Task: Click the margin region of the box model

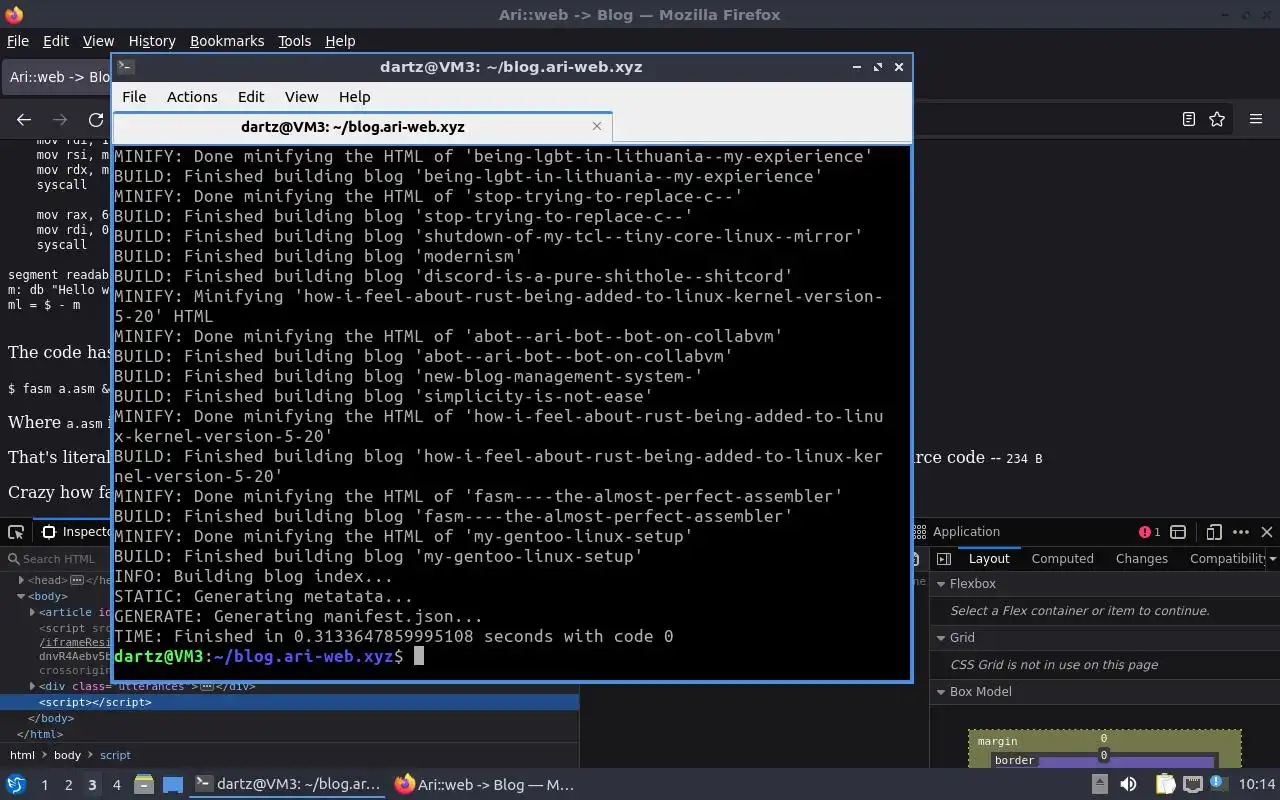Action: click(997, 741)
